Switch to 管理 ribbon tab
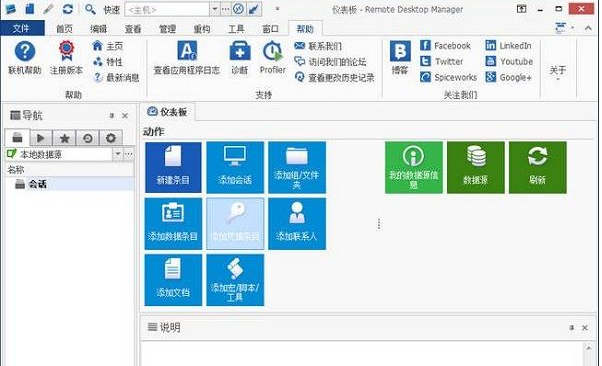The image size is (602, 366). (x=167, y=29)
